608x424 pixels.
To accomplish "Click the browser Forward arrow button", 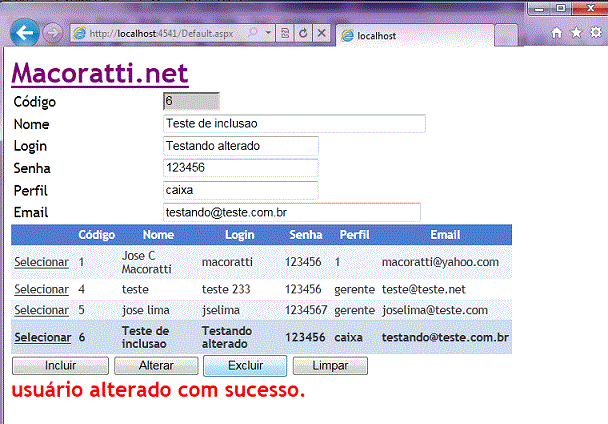I will (52, 33).
